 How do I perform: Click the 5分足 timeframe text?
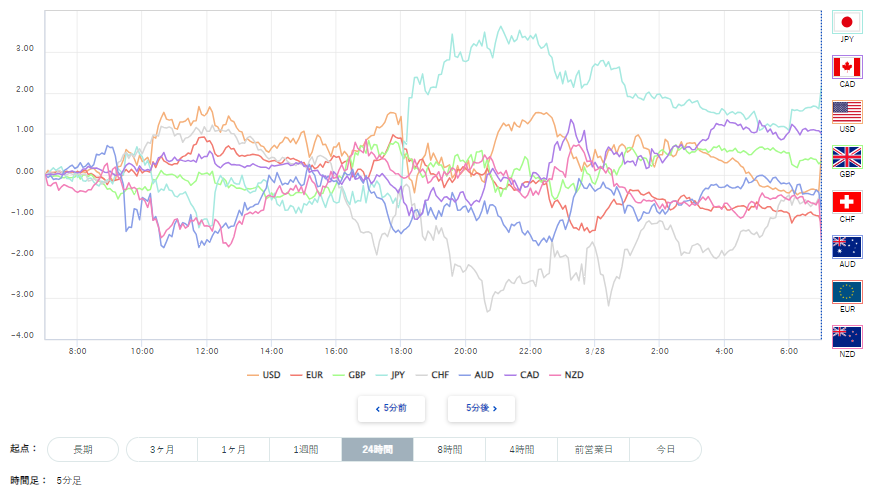pos(69,481)
